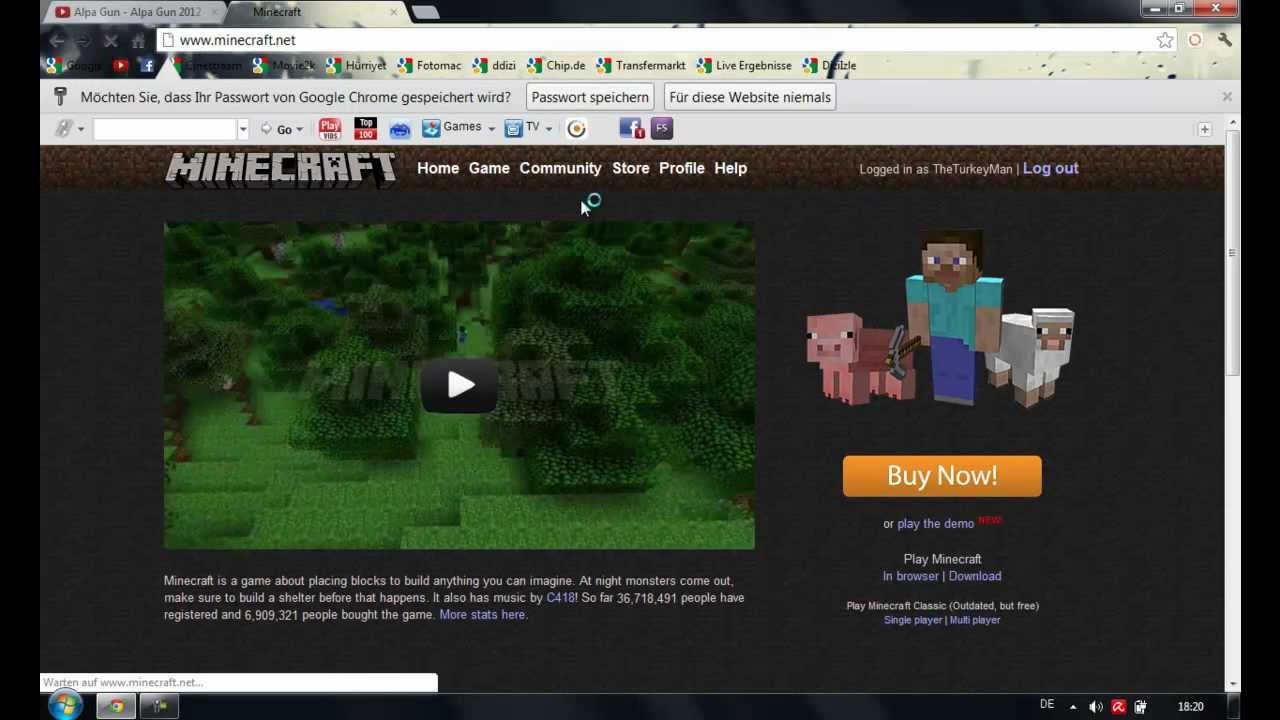Open the Store menu item

pos(630,168)
